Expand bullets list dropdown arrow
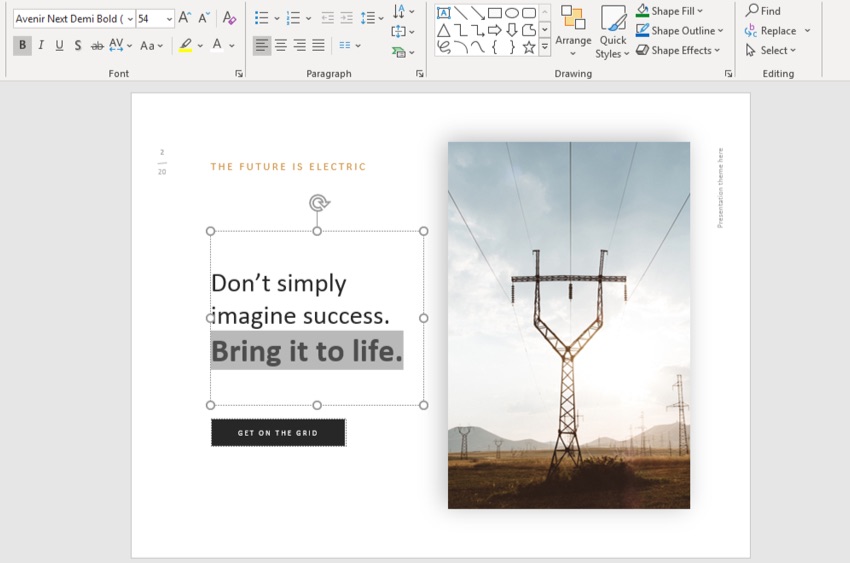The width and height of the screenshot is (850, 563). (x=276, y=18)
